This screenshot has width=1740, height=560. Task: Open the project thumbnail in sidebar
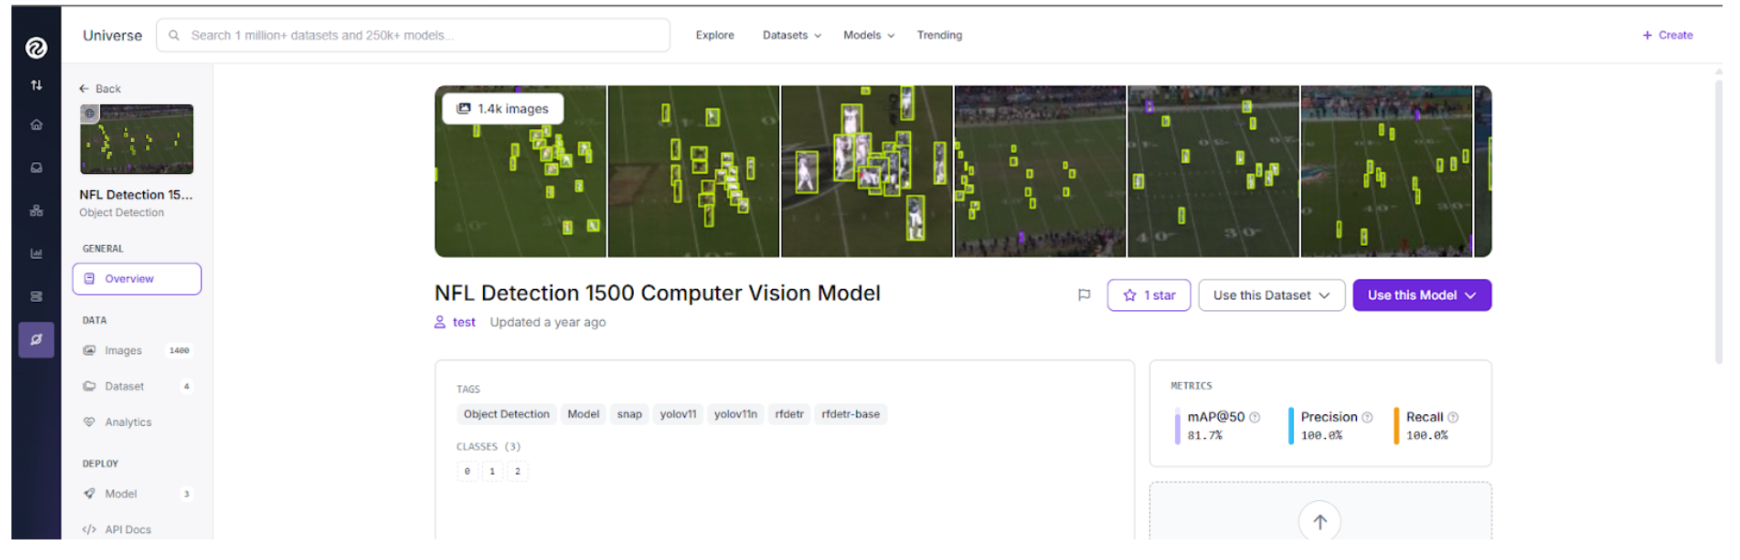pos(137,139)
